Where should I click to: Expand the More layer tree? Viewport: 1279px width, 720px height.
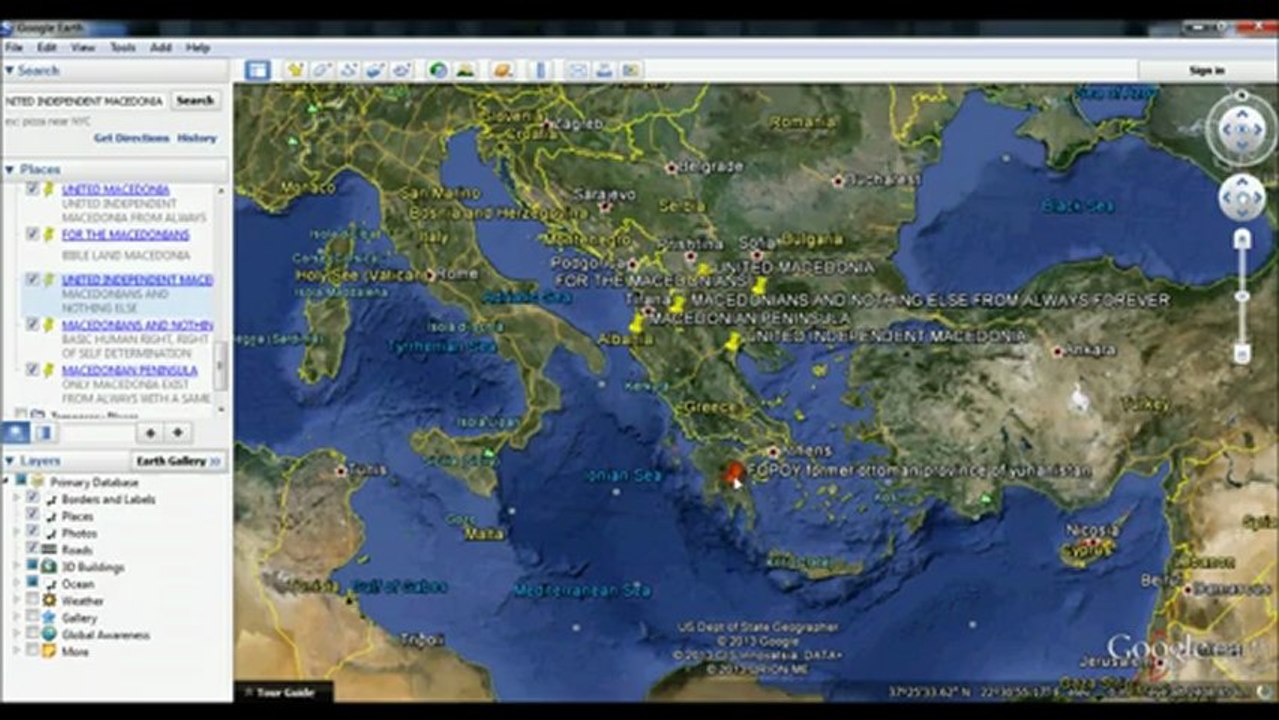pyautogui.click(x=17, y=651)
